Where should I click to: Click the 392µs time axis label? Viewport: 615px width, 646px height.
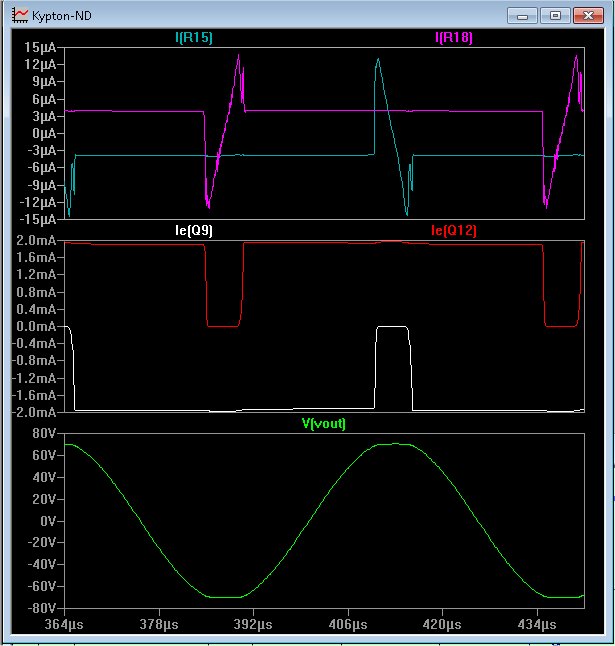[253, 624]
